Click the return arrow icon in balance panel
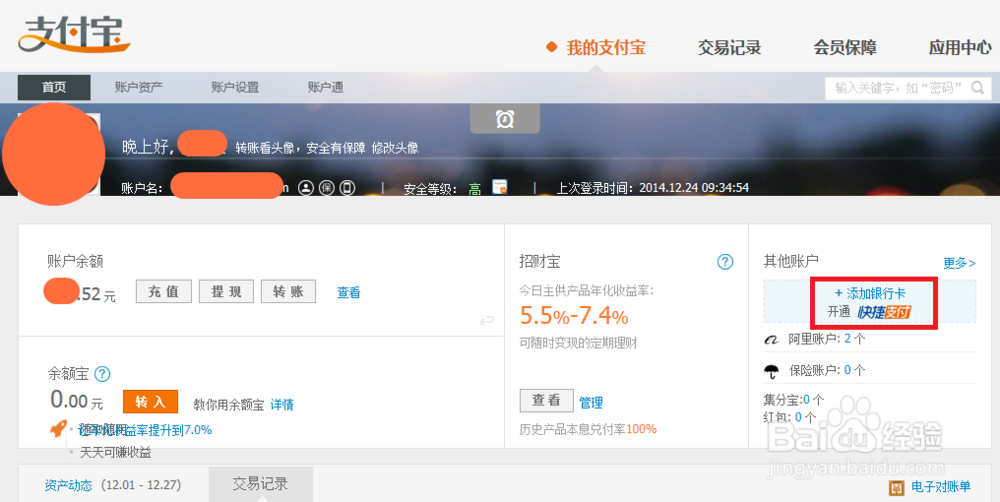Viewport: 1000px width, 502px height. pyautogui.click(x=487, y=321)
